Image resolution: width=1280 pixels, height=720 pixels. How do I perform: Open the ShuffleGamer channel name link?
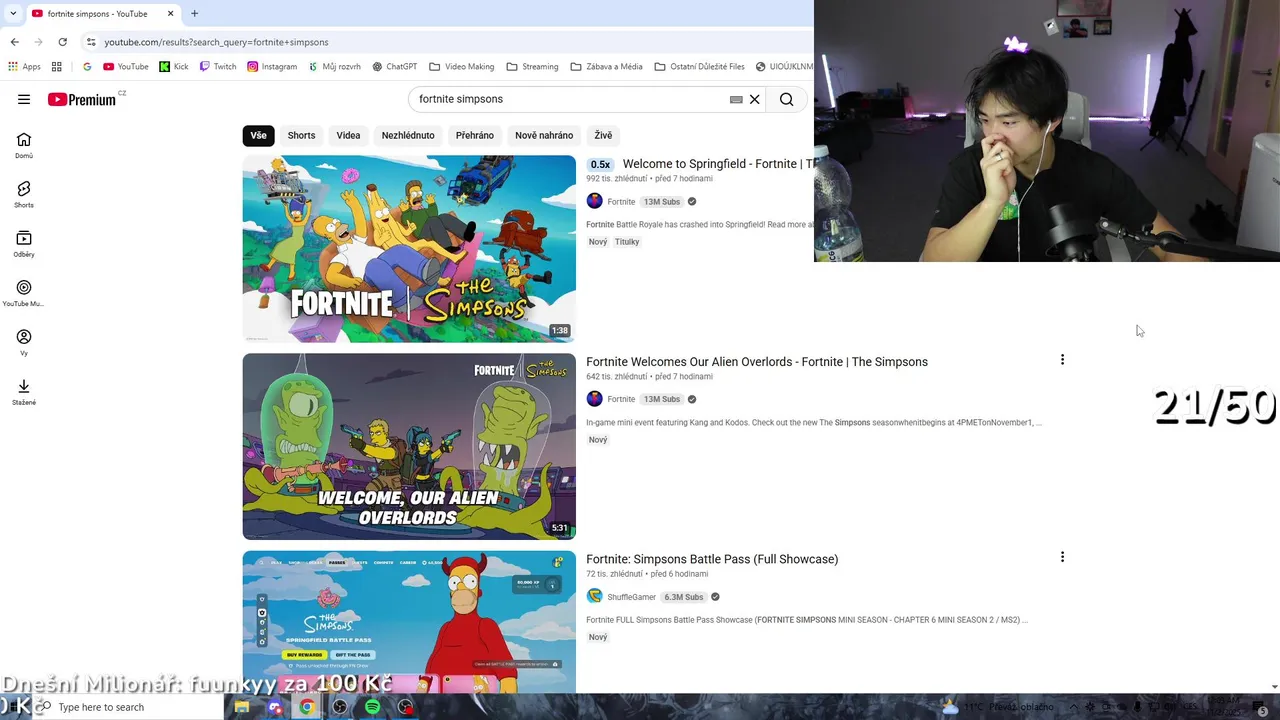coord(631,597)
